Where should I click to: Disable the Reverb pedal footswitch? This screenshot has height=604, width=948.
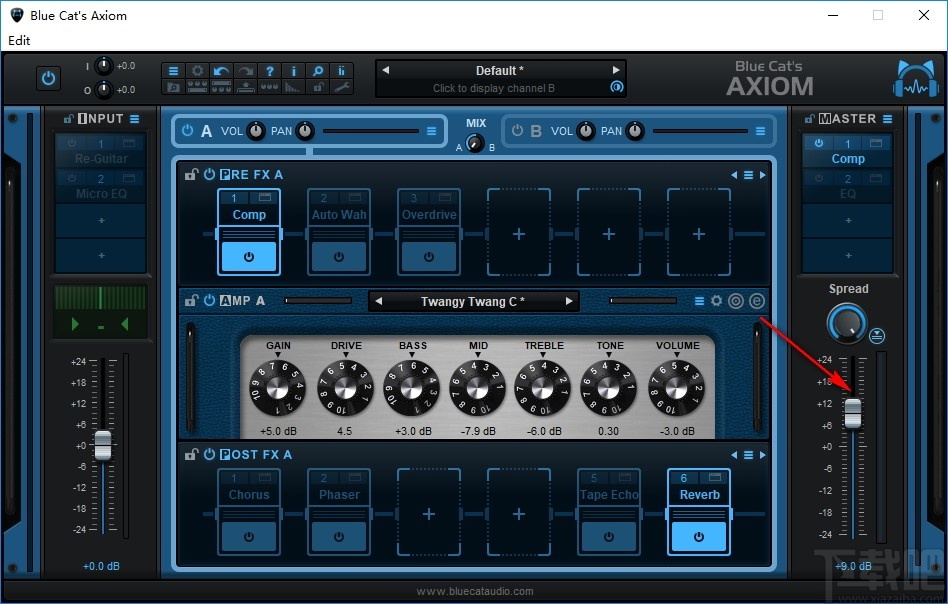(699, 537)
